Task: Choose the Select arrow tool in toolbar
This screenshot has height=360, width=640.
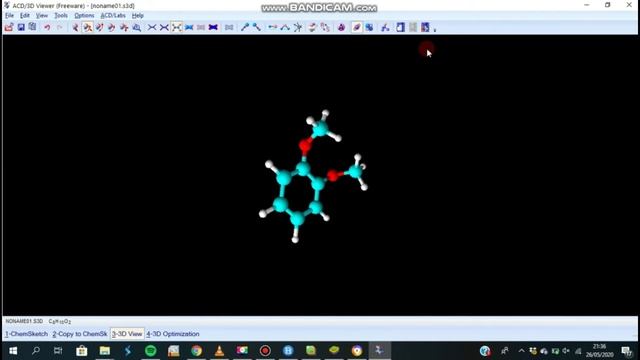Action: click(75, 27)
